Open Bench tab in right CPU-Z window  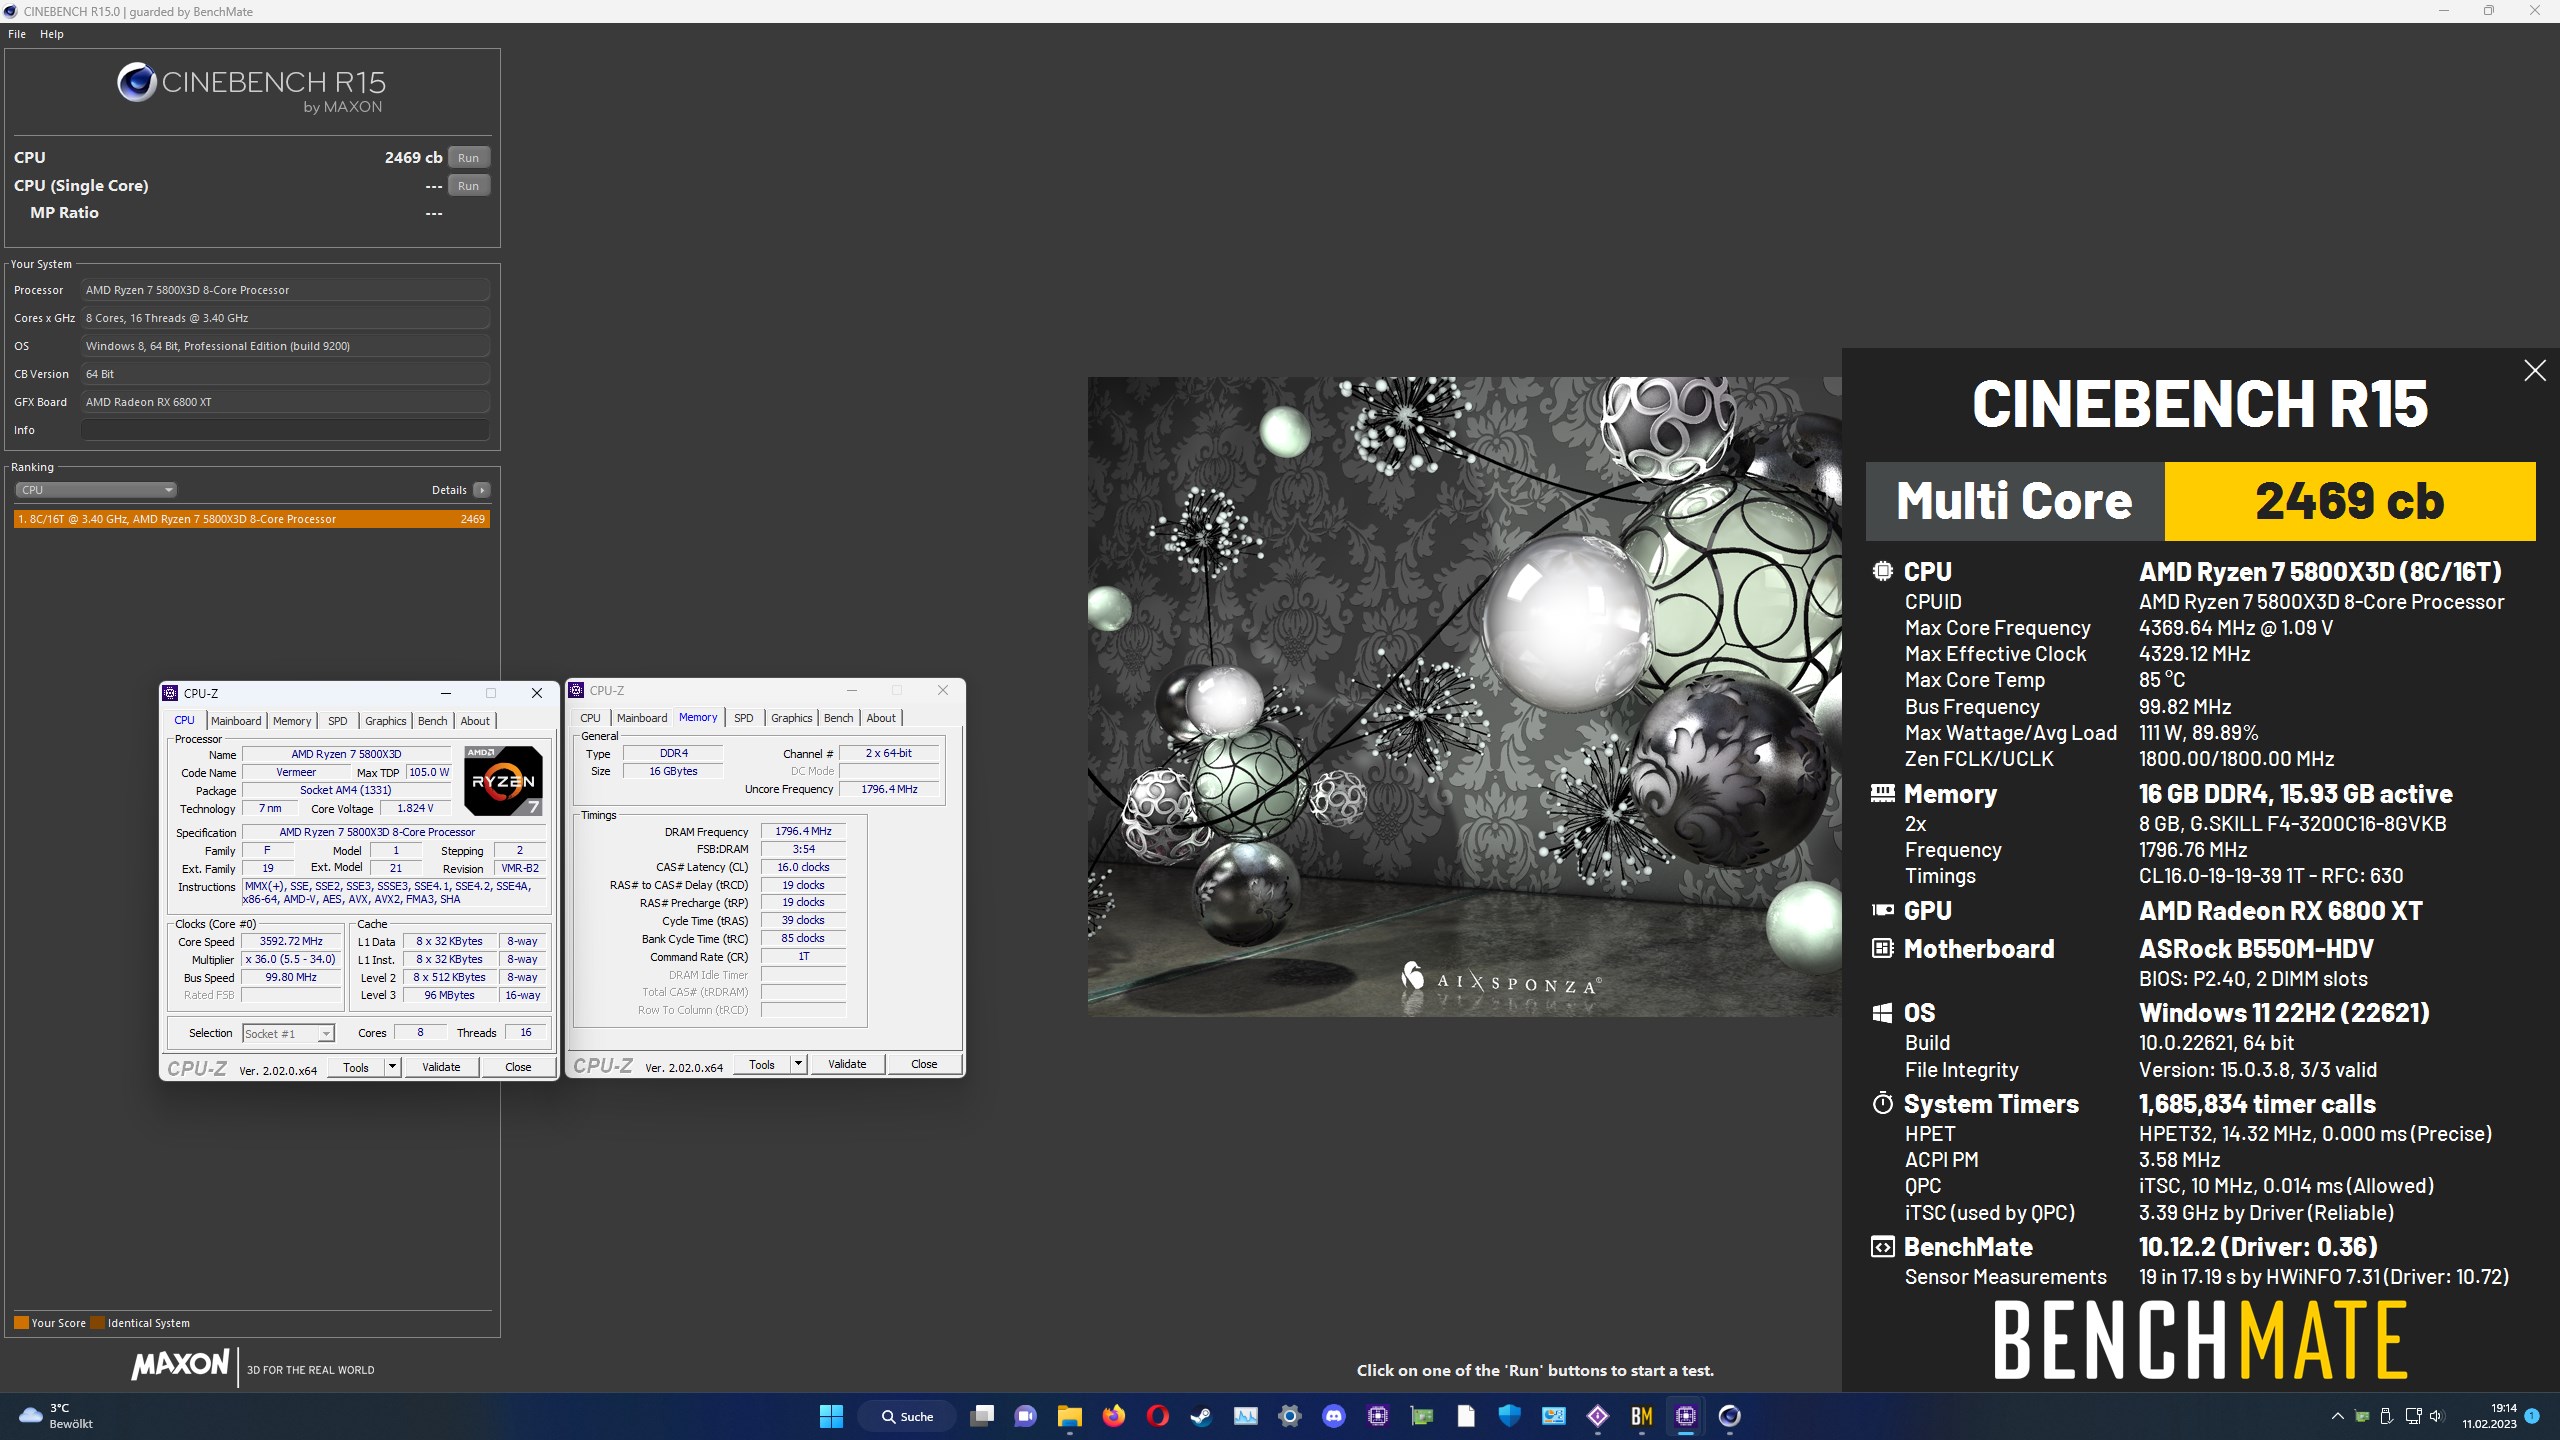click(839, 718)
